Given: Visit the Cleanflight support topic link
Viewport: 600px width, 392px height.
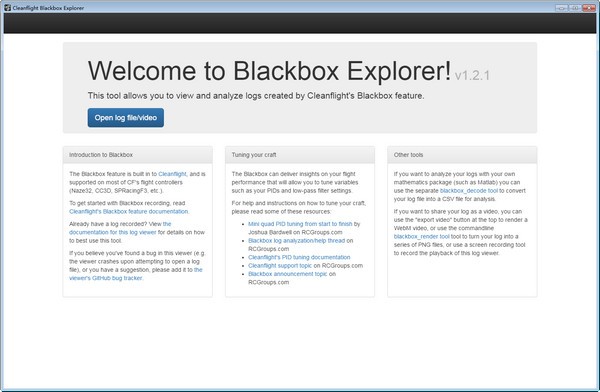Looking at the screenshot, I should [x=280, y=266].
